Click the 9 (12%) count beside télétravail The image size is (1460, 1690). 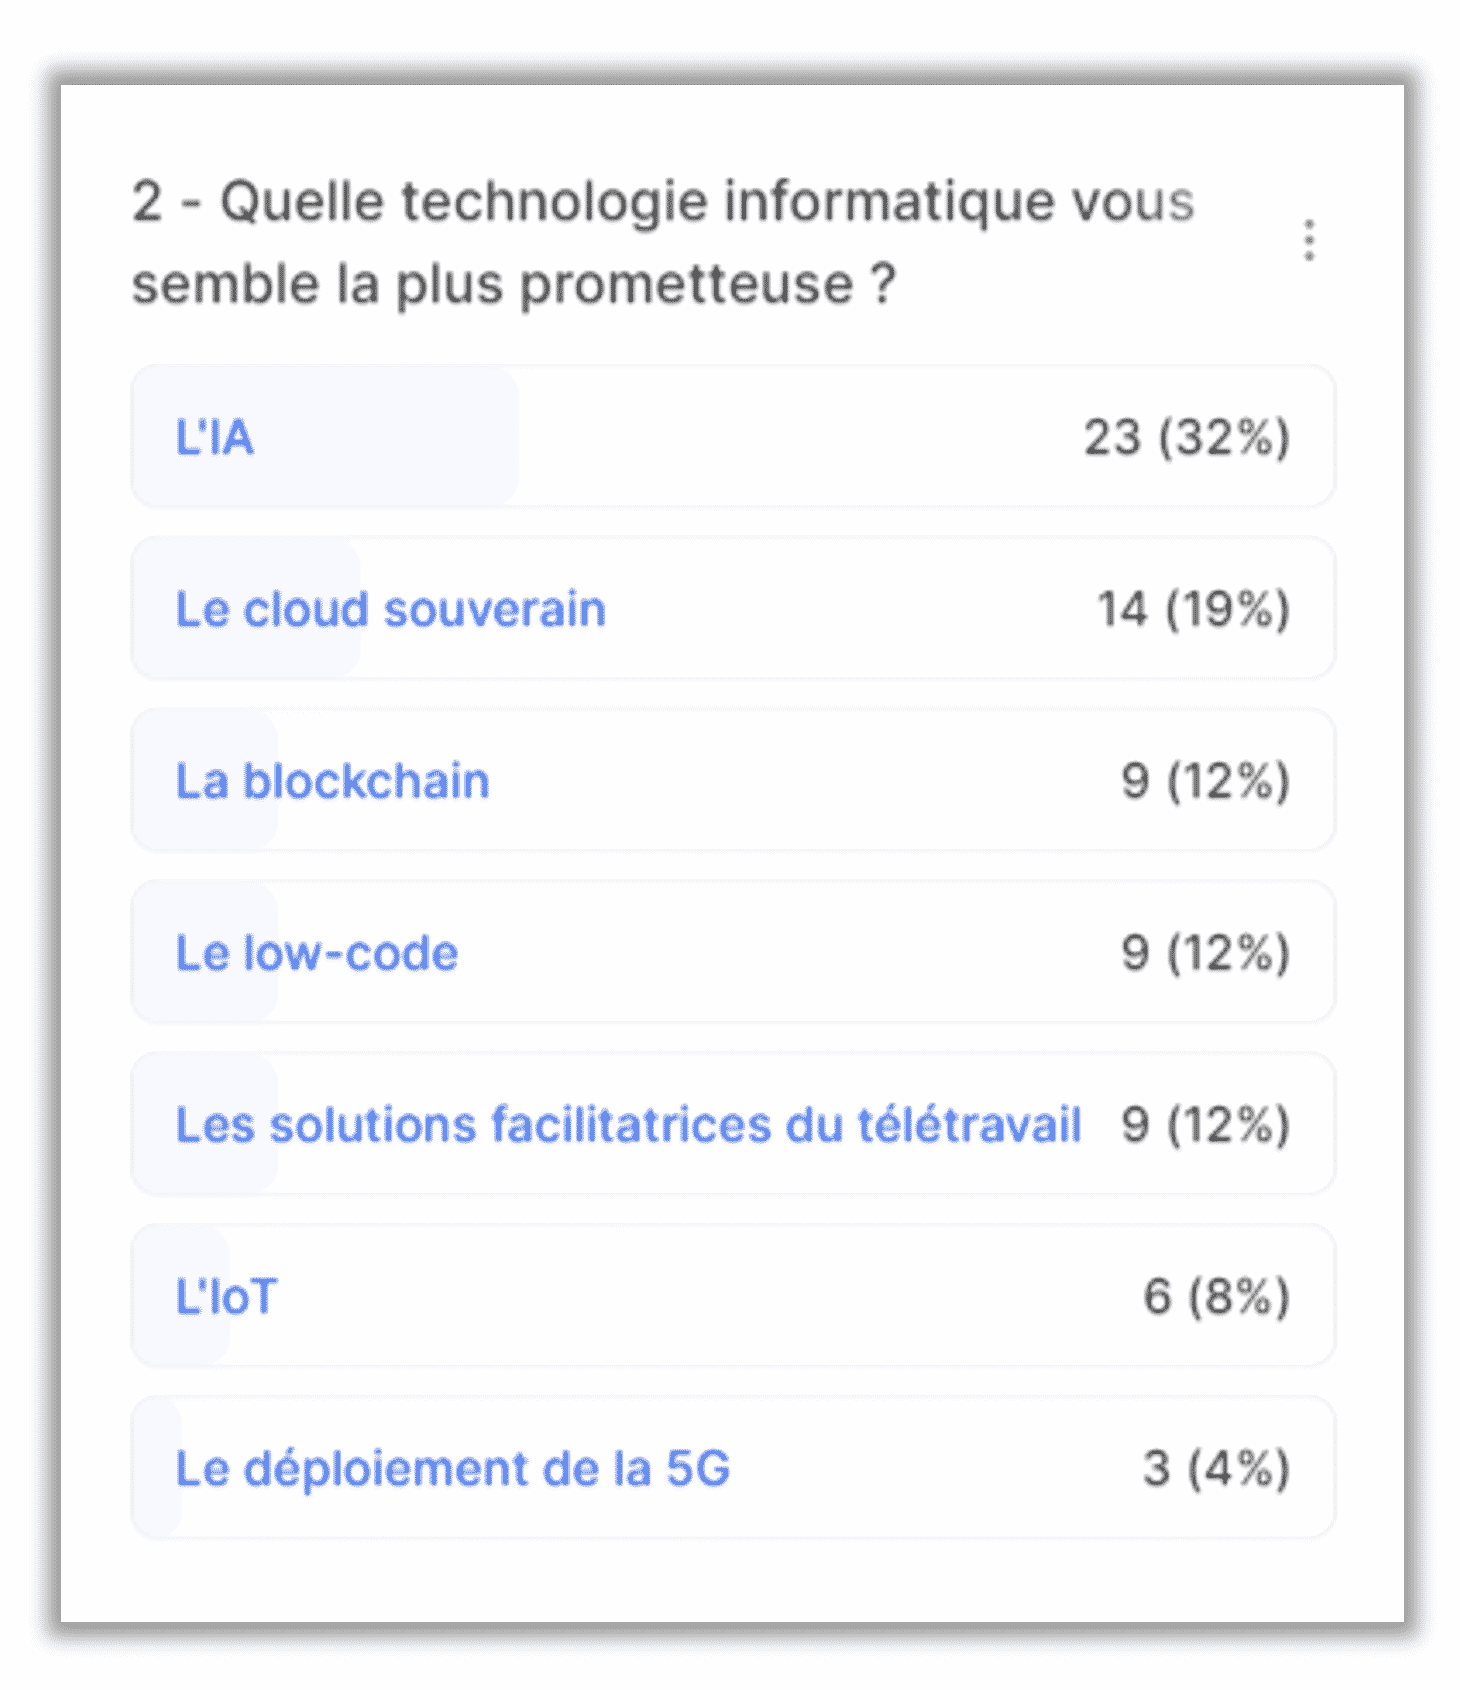tap(1205, 1125)
